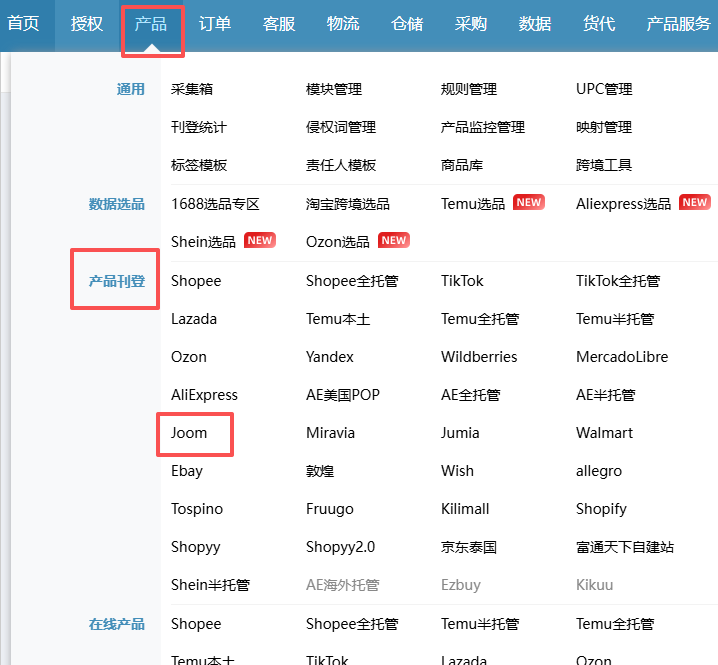The height and width of the screenshot is (665, 718).
Task: Click the NEW badge next to Ozon选品
Action: [394, 240]
